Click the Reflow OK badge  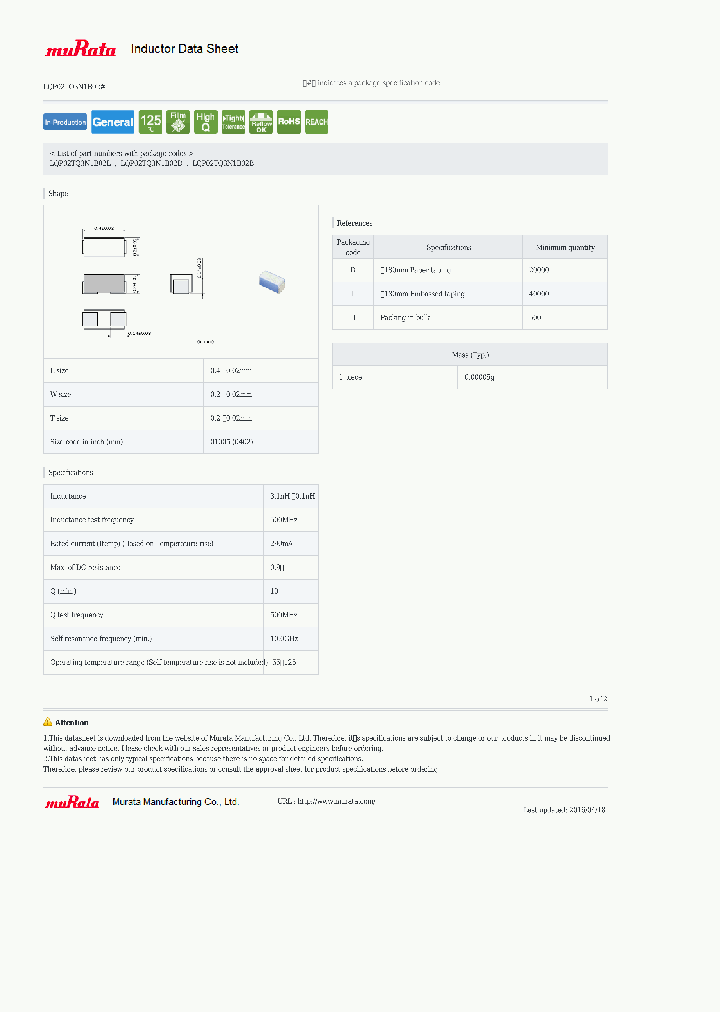(x=261, y=122)
